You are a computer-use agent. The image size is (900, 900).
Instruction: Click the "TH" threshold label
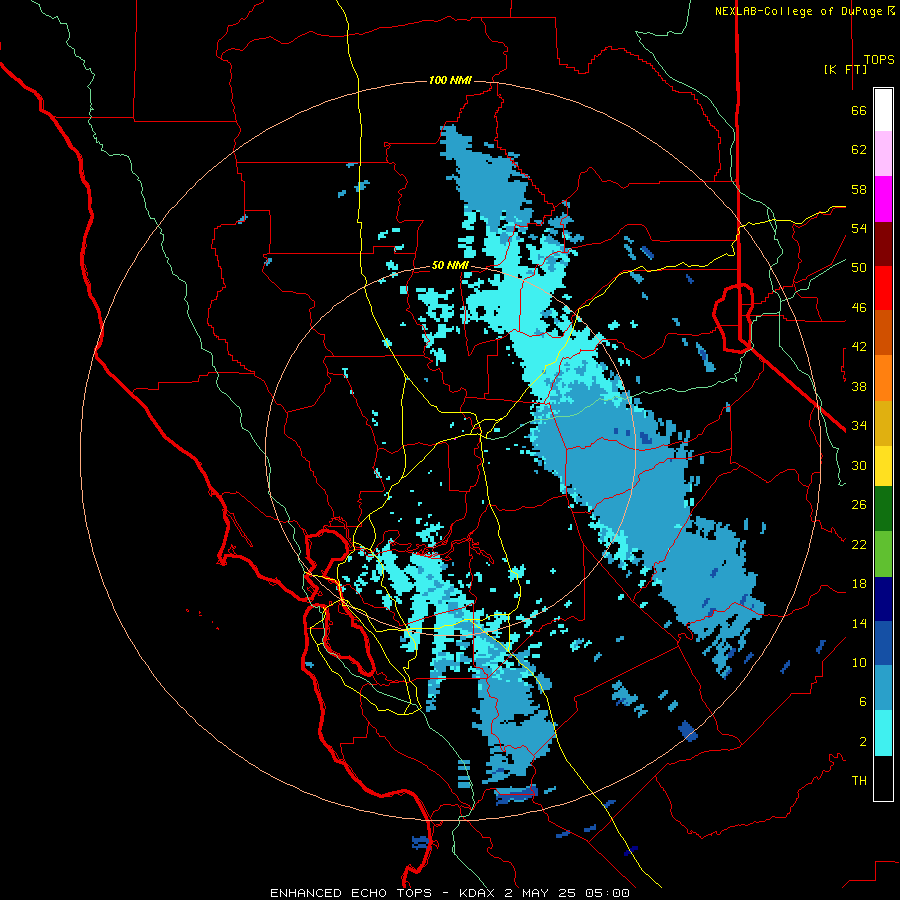(x=859, y=781)
